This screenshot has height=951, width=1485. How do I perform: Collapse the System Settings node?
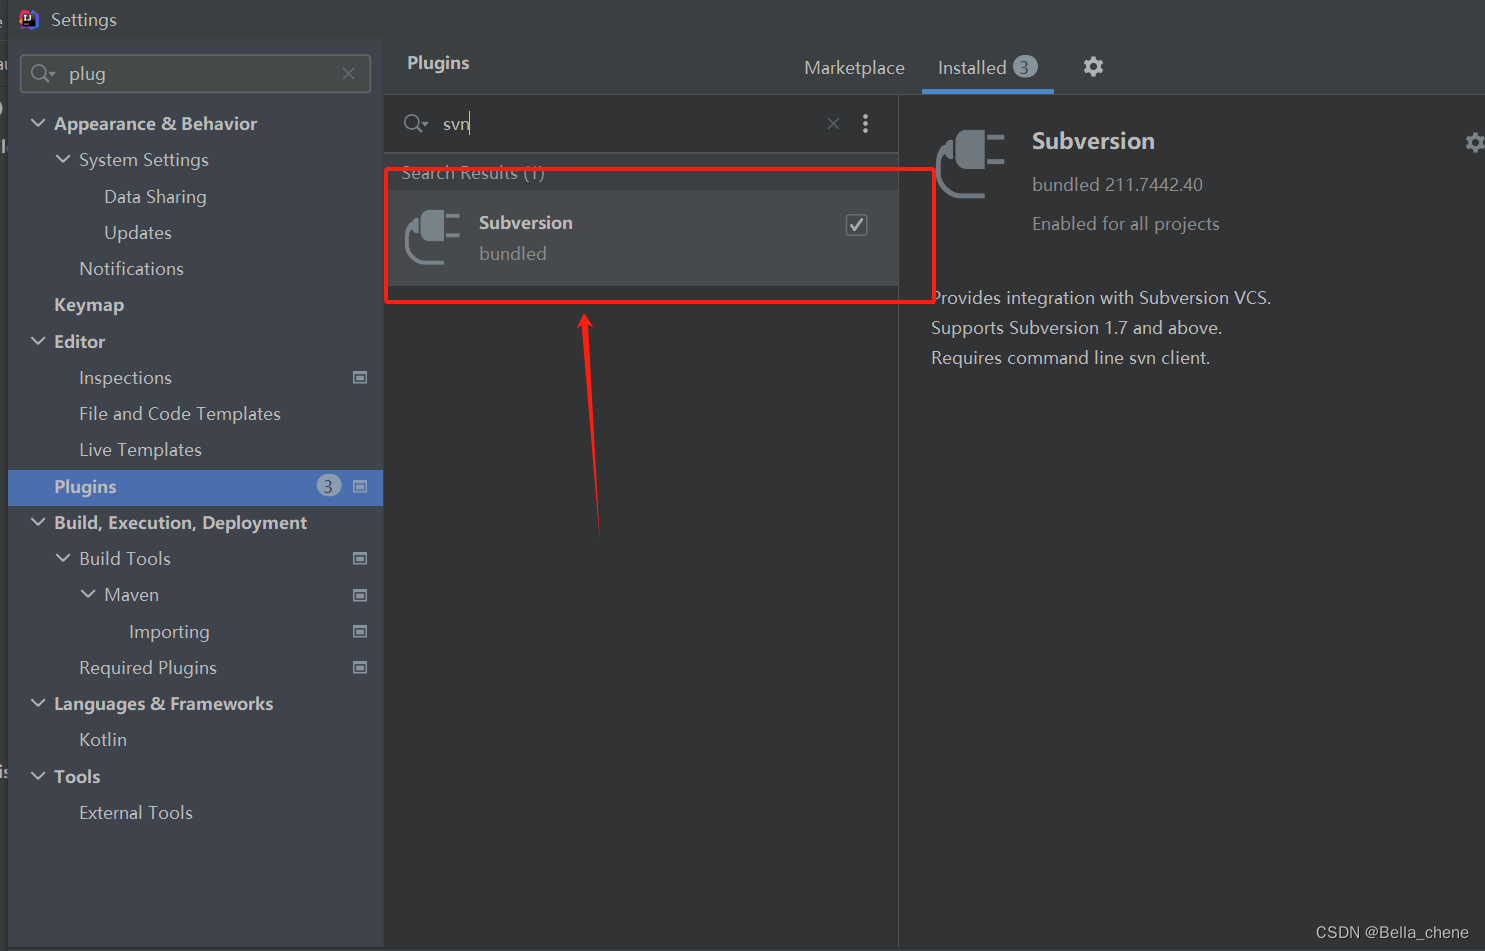click(63, 159)
